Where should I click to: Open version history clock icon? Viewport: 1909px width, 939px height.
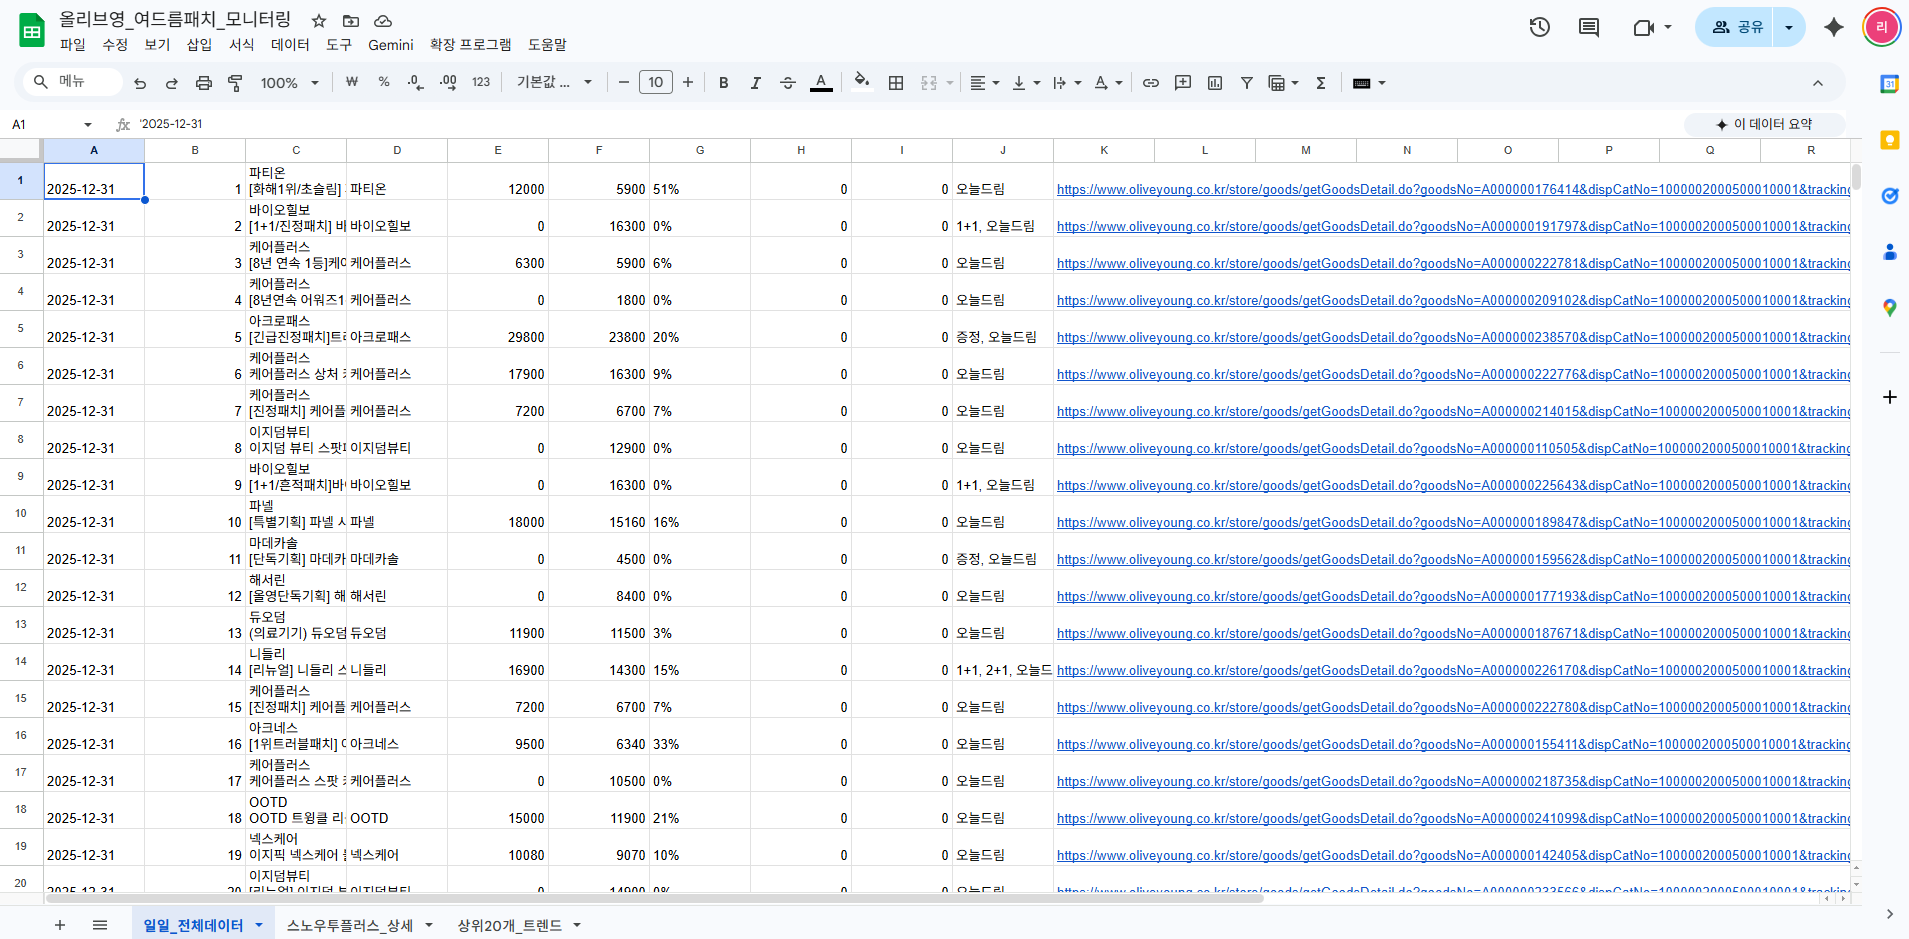[1539, 27]
